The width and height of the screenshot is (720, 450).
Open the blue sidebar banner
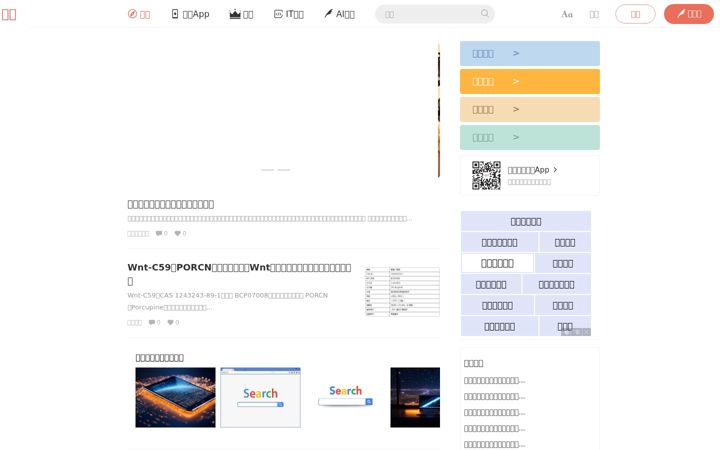coord(530,53)
